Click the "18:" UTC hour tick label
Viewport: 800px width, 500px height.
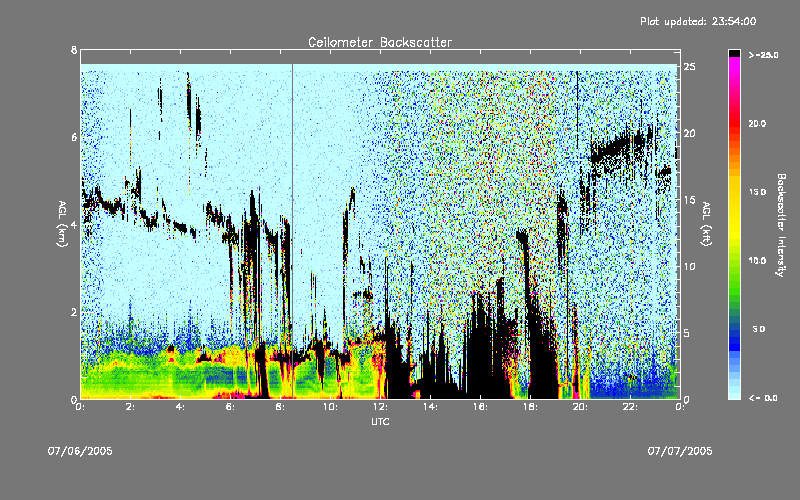530,407
